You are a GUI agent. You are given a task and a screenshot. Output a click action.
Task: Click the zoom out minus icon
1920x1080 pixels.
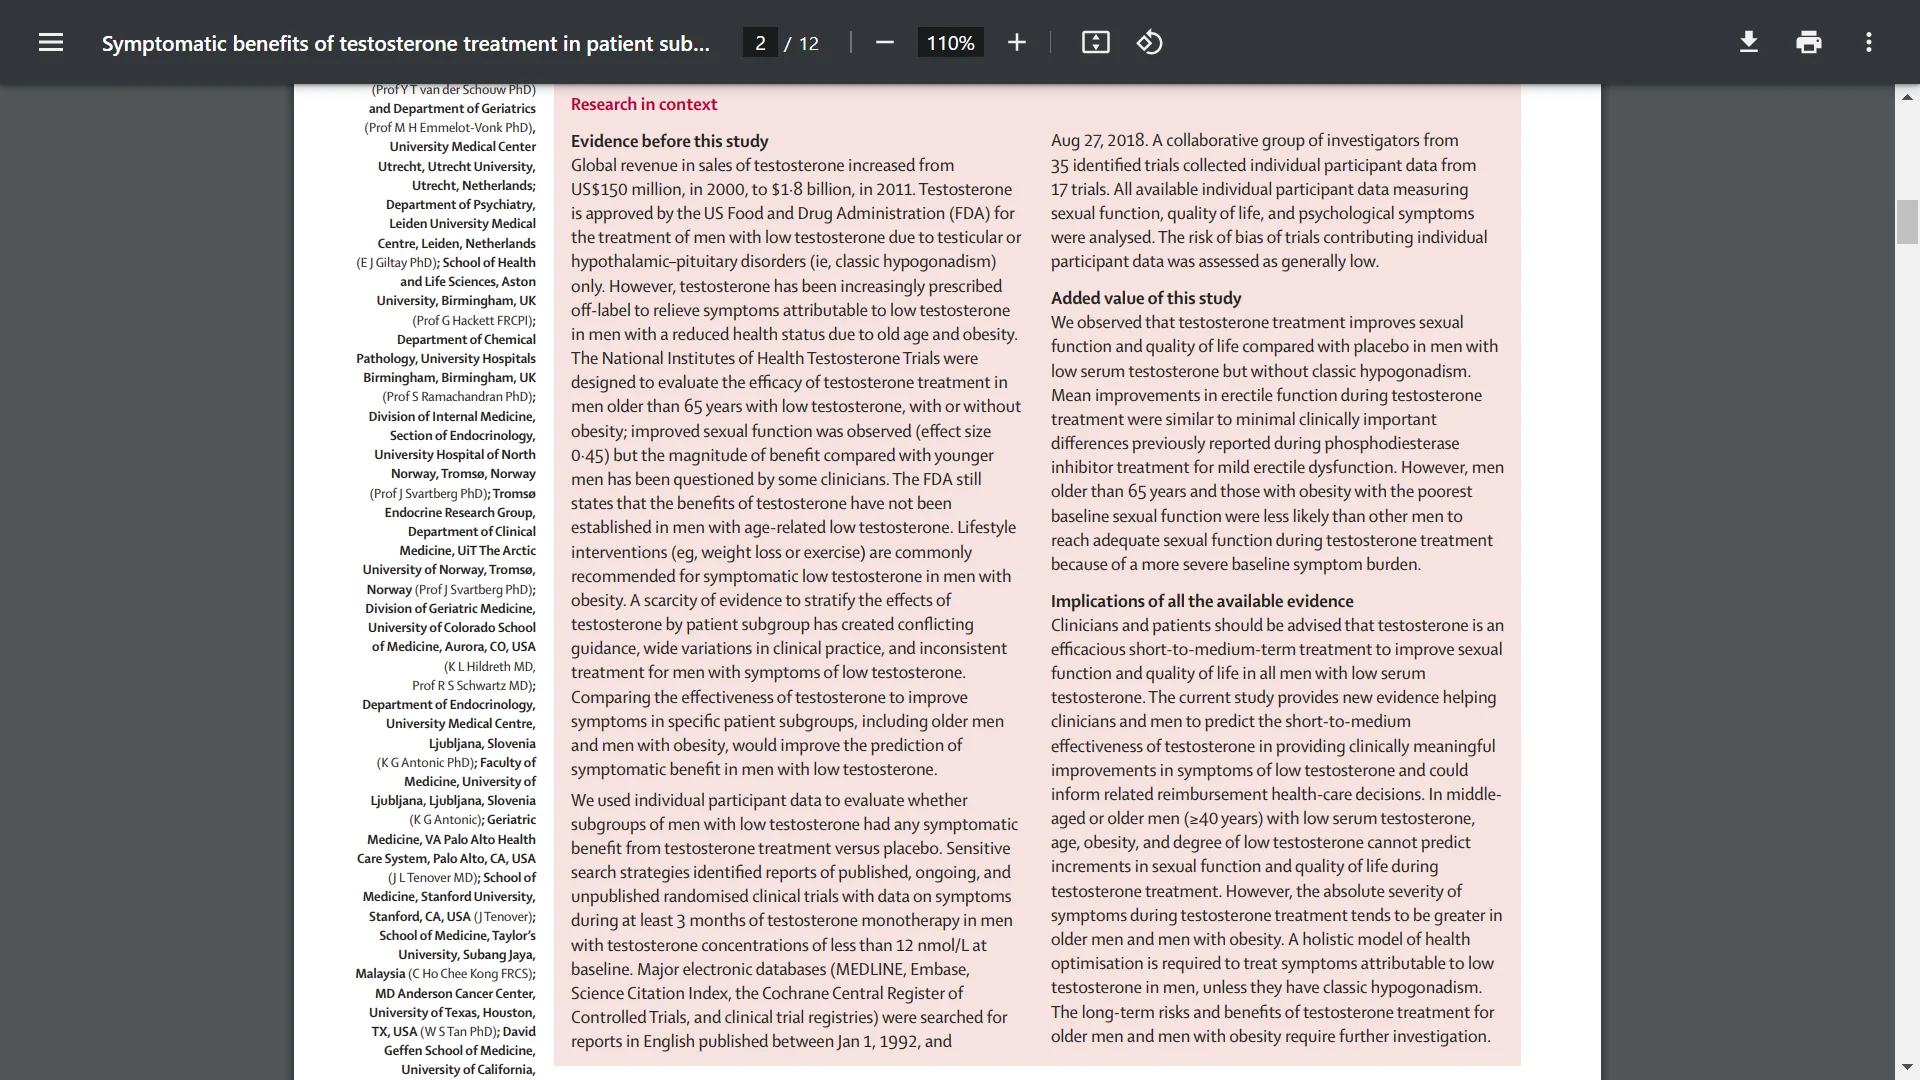[x=884, y=42]
